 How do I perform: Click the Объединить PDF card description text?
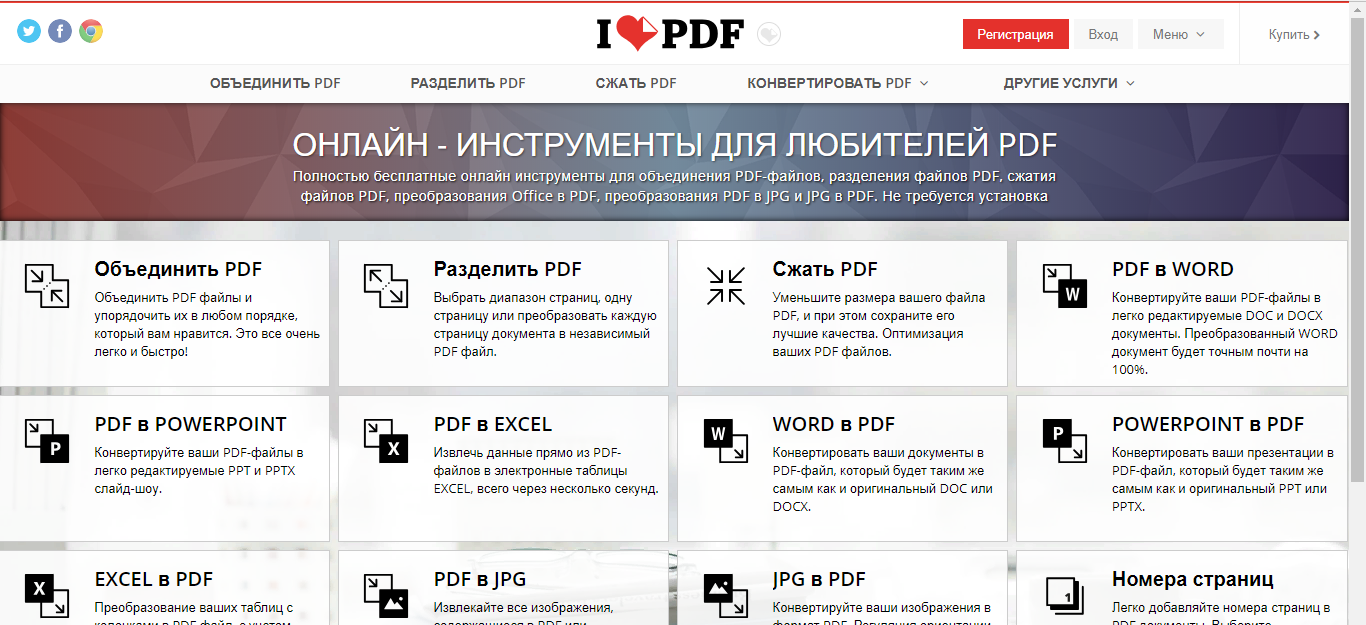click(x=206, y=324)
